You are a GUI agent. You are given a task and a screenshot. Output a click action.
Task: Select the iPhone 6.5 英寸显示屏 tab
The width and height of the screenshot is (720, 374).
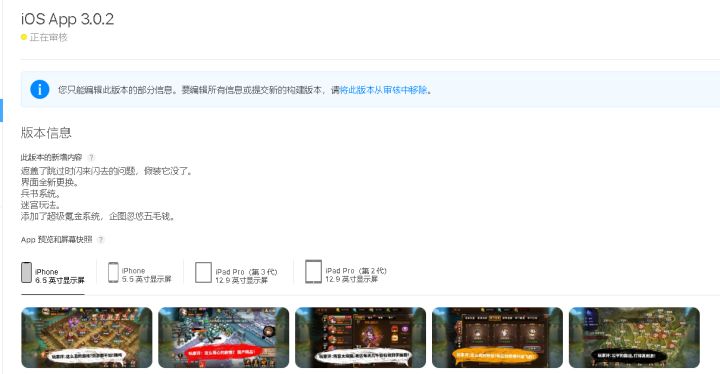[x=53, y=276]
